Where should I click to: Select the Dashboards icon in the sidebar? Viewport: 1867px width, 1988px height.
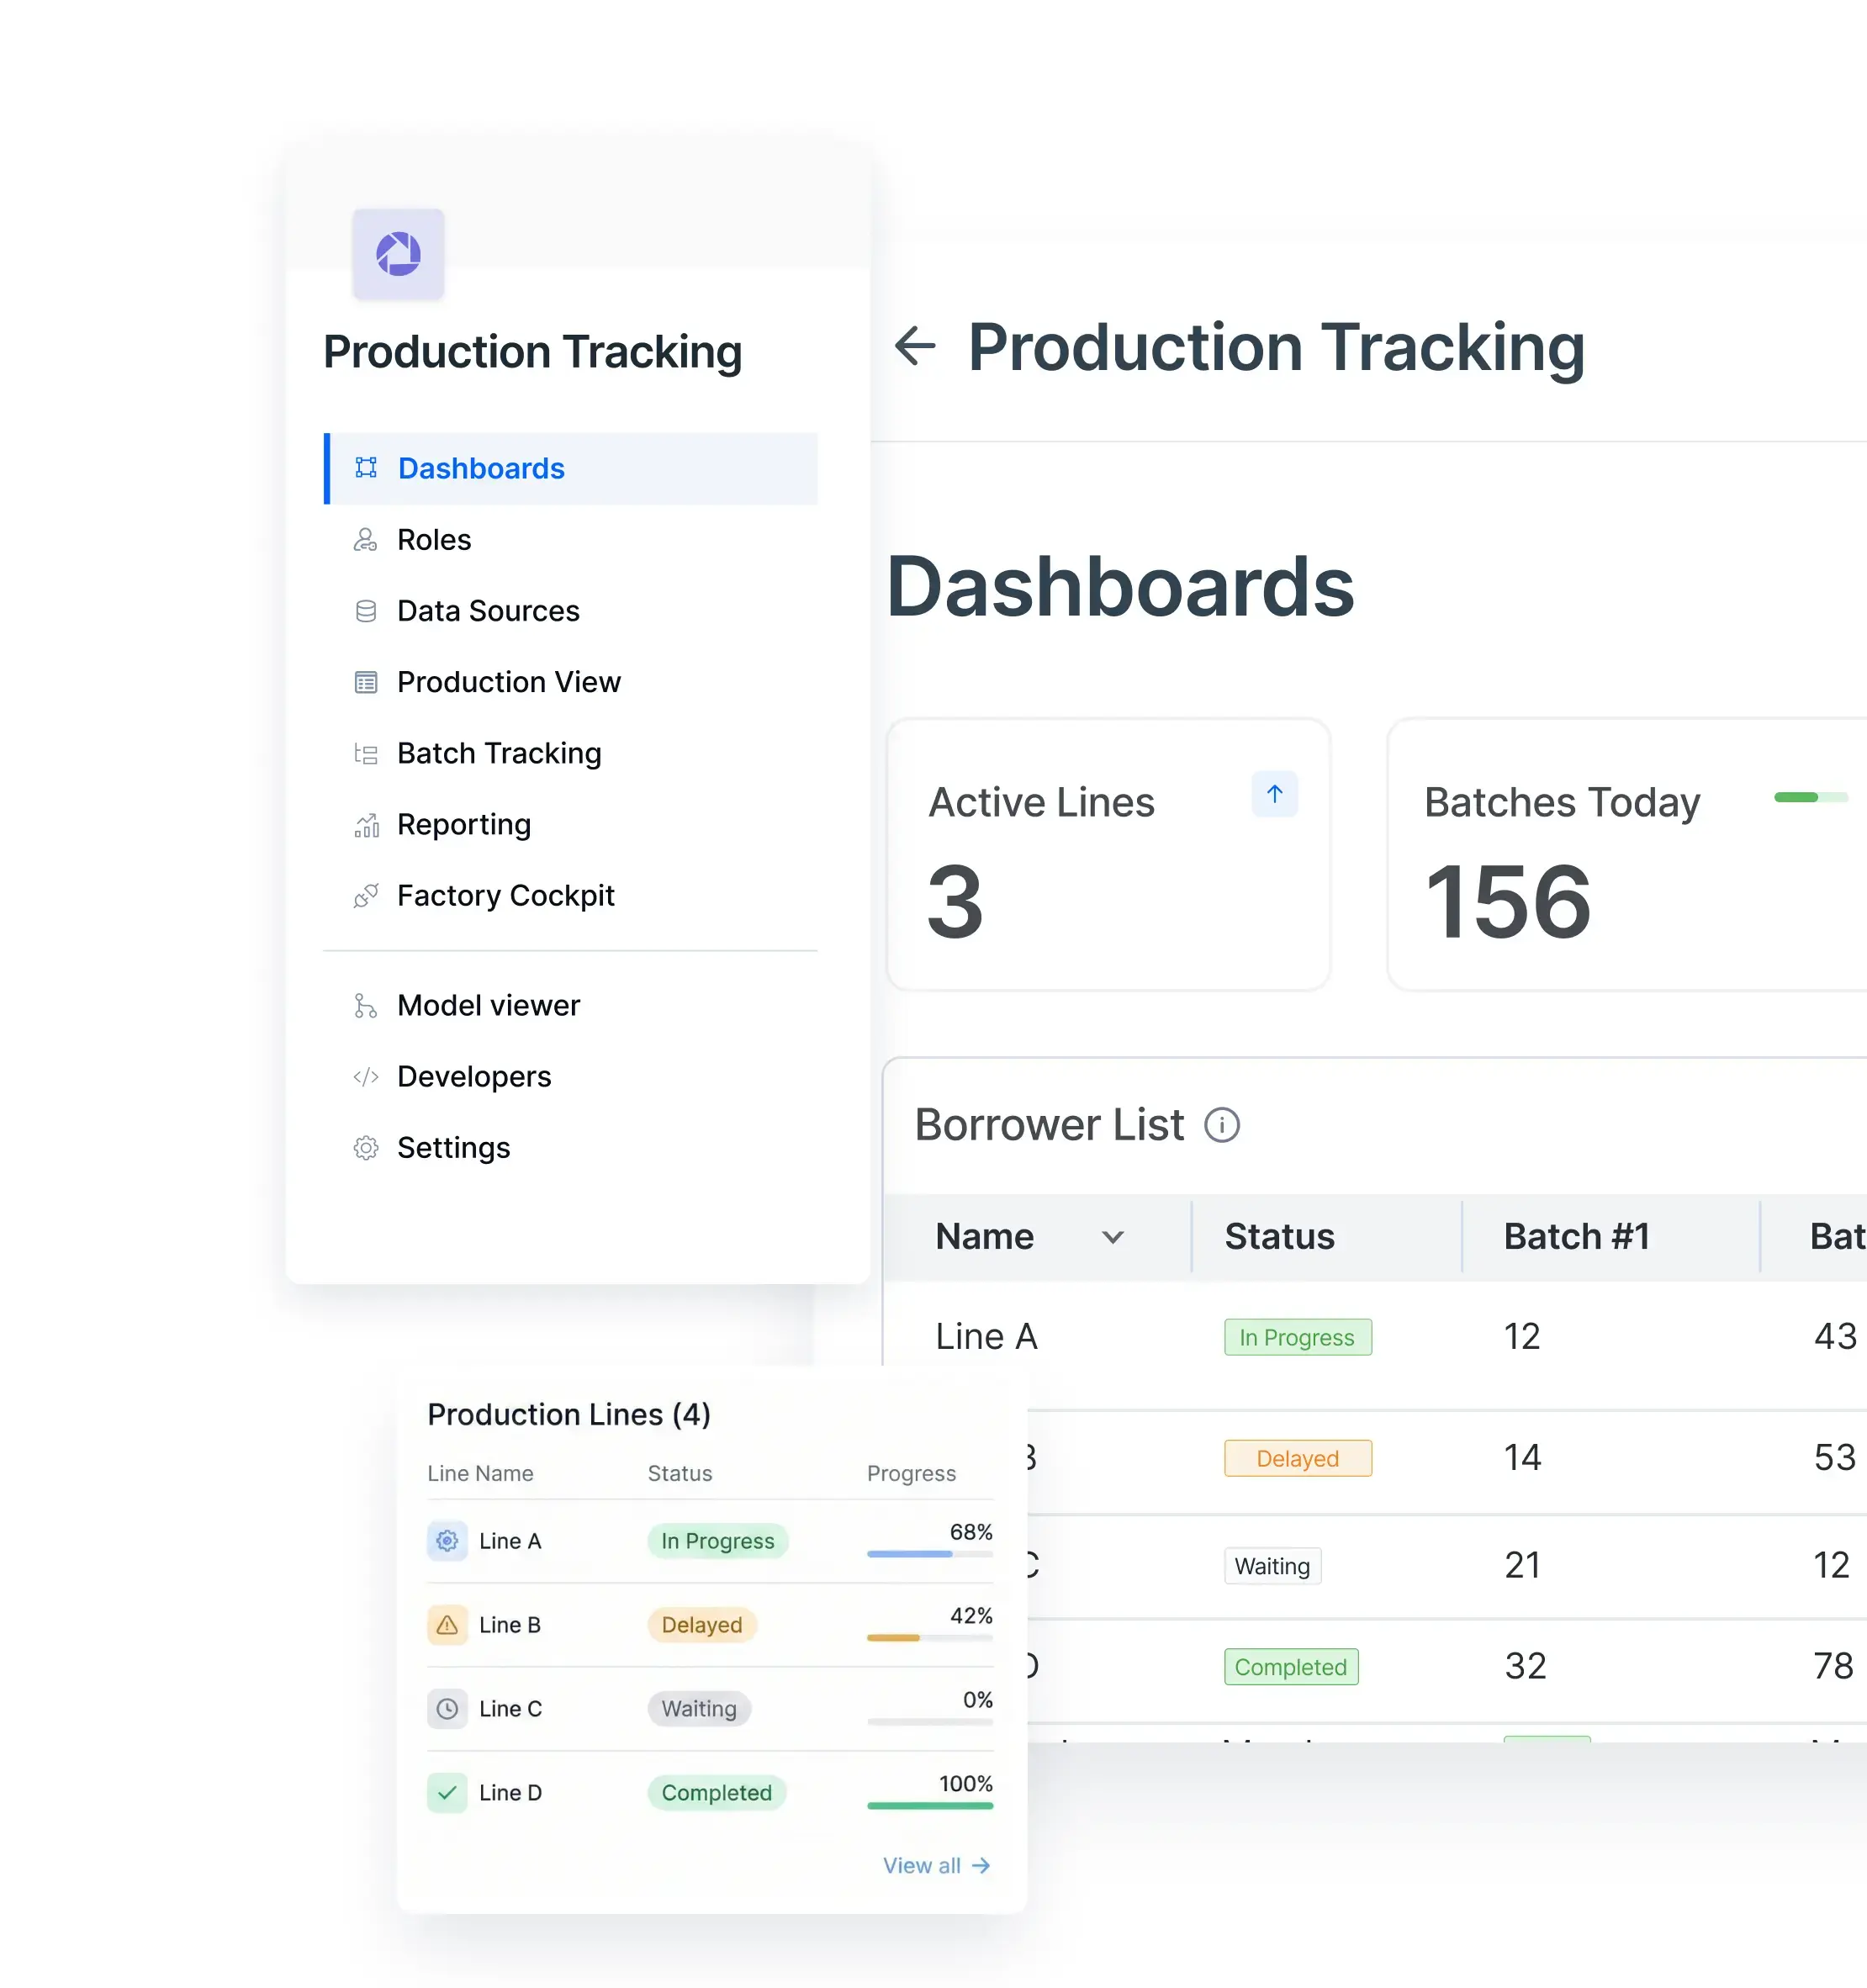click(x=366, y=468)
